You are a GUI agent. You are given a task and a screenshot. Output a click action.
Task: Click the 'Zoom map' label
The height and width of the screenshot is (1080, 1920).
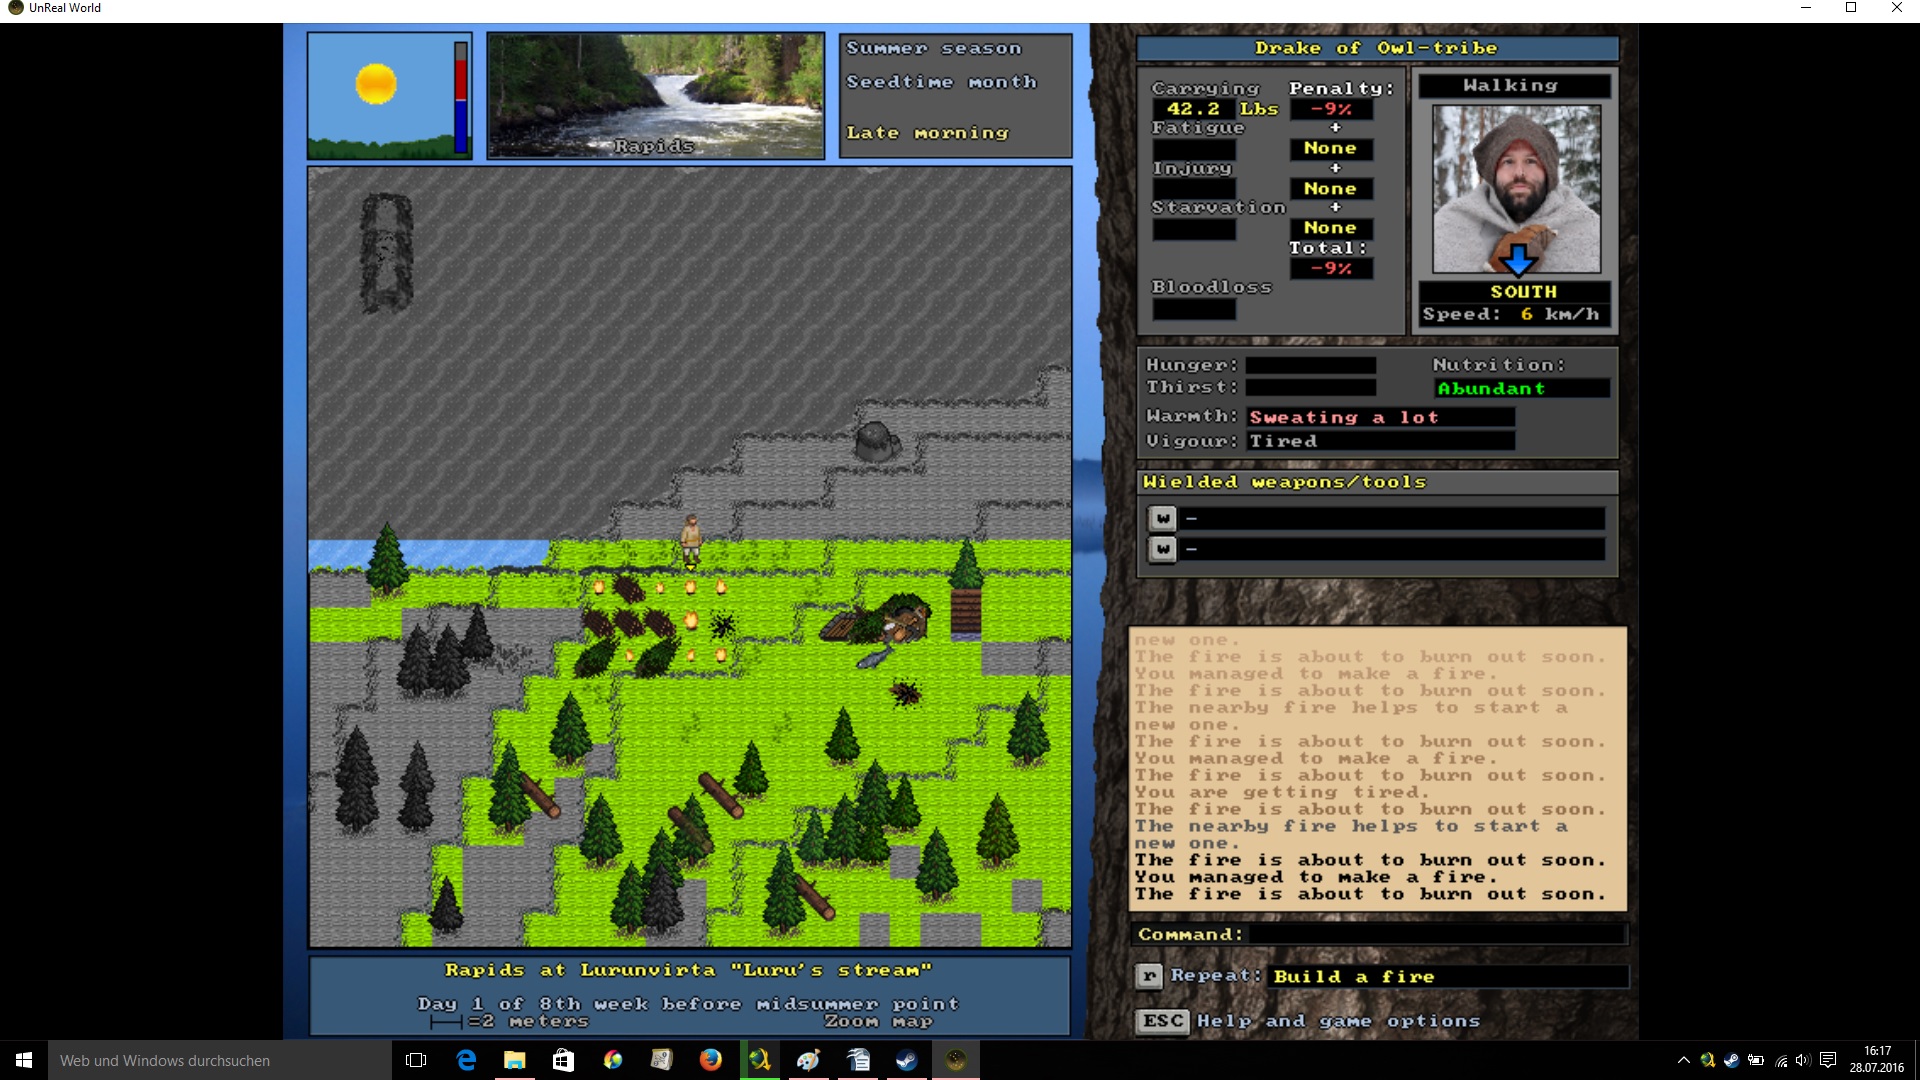(878, 1021)
